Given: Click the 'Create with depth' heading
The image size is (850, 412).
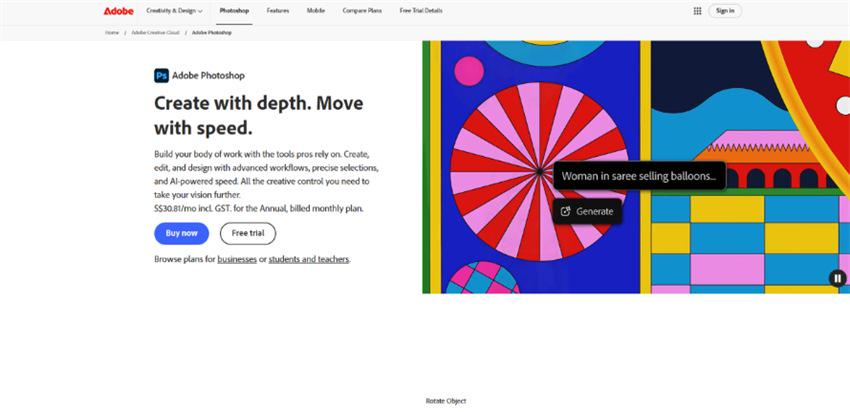Looking at the screenshot, I should click(x=259, y=115).
